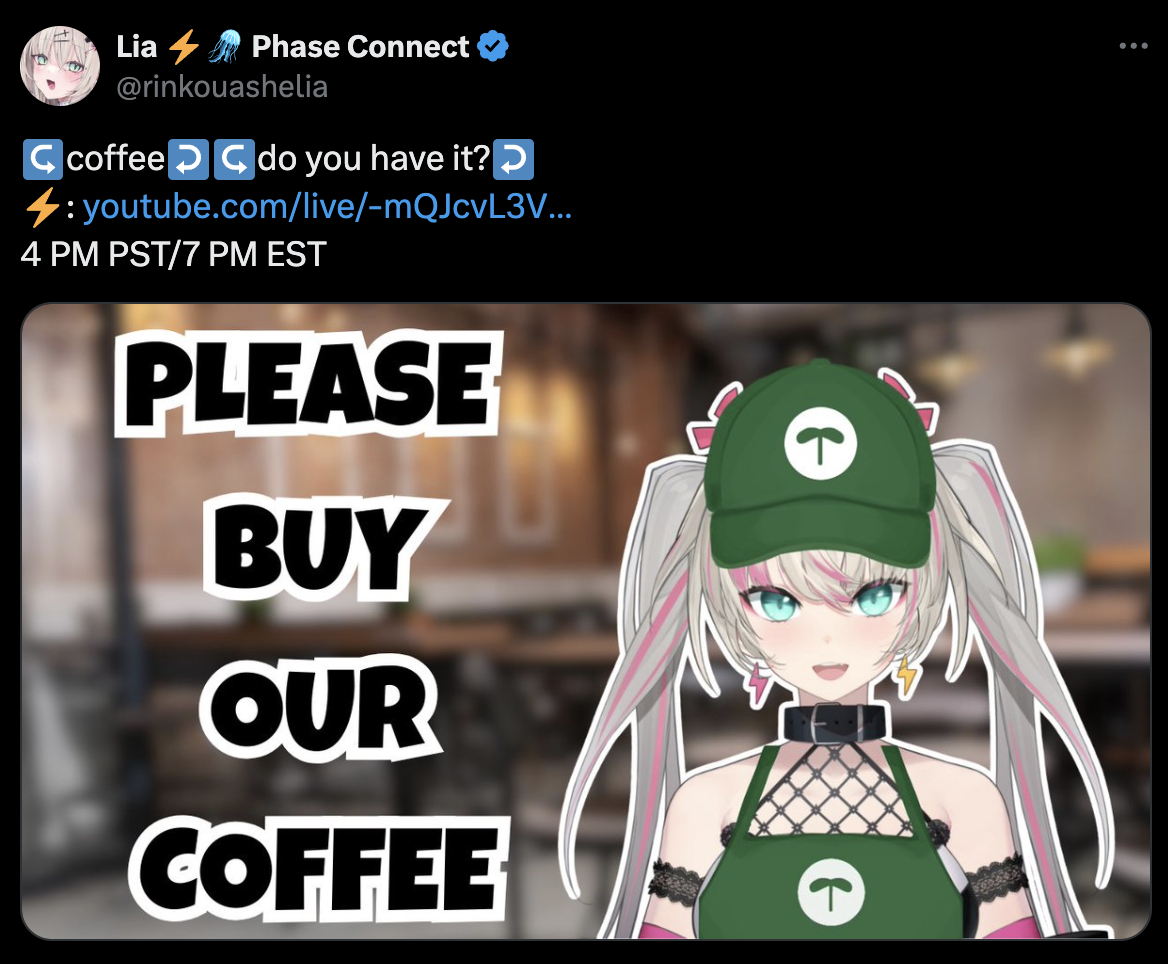
Task: Click the first arrow emoji before 'coffee'
Action: [x=42, y=159]
